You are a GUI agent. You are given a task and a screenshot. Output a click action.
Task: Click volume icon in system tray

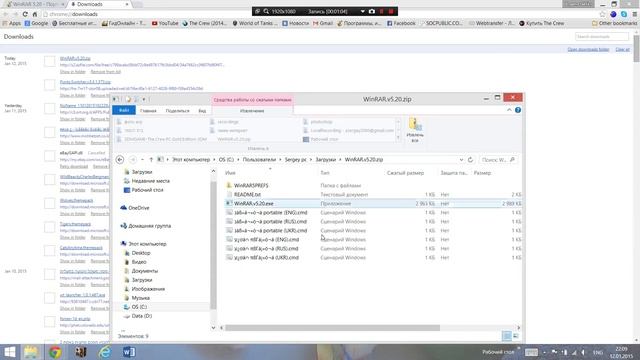(x=584, y=352)
